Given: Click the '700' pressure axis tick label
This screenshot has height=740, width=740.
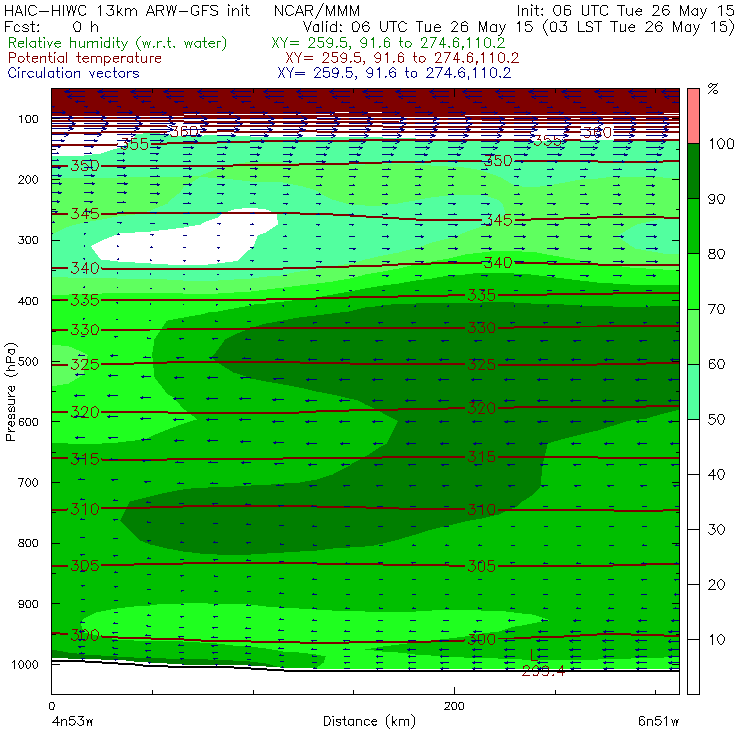Looking at the screenshot, I should coord(28,482).
